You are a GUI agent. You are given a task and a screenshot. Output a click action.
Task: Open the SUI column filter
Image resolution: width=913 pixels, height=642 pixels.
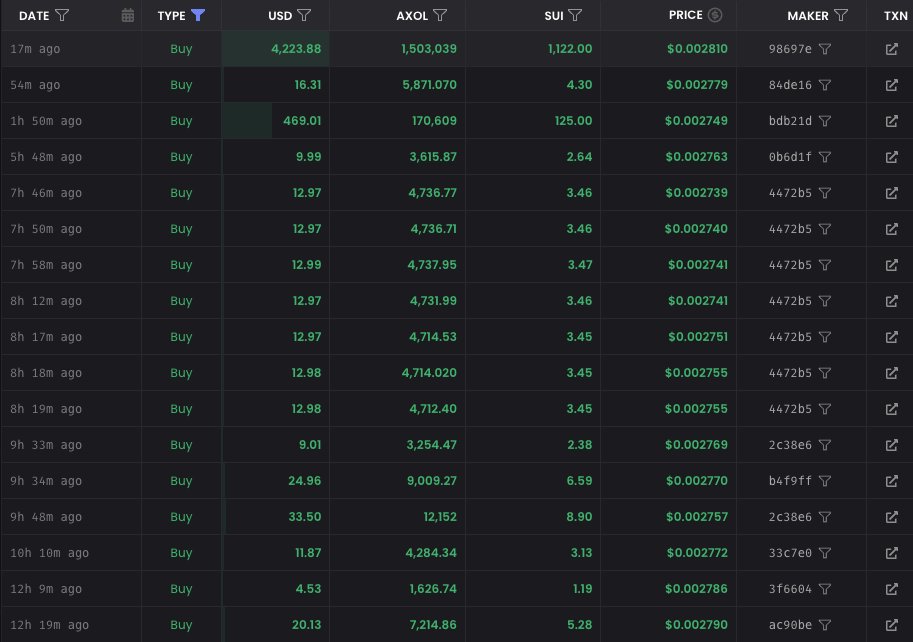(575, 15)
